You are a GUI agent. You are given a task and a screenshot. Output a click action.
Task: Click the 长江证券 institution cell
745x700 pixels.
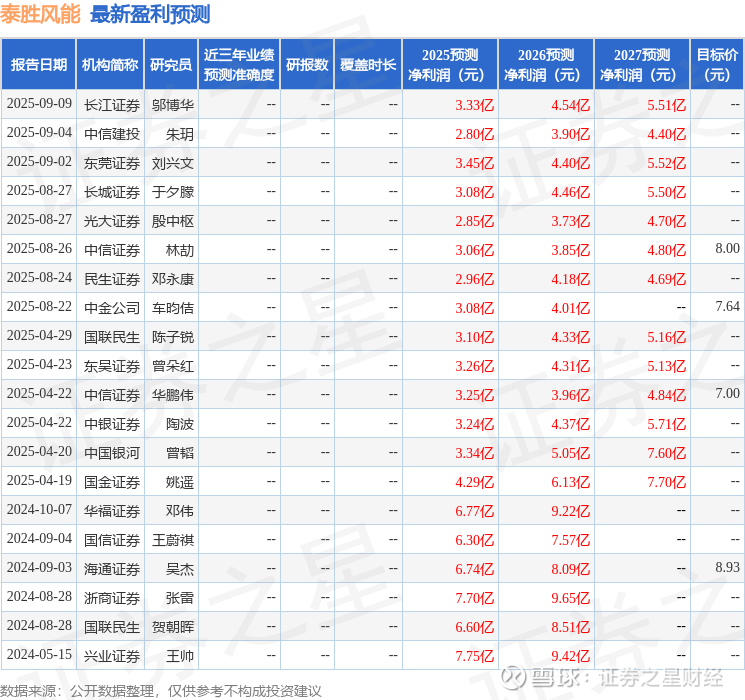(112, 105)
